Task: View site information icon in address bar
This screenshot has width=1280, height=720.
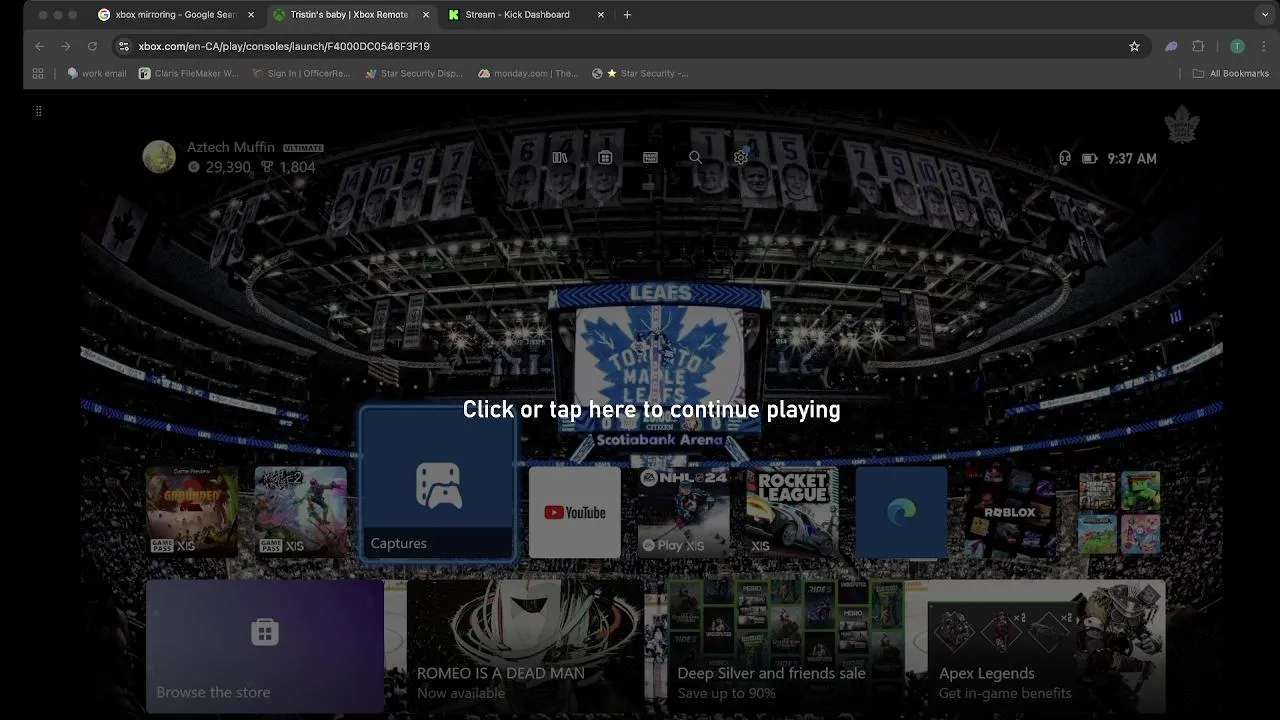Action: (x=123, y=46)
